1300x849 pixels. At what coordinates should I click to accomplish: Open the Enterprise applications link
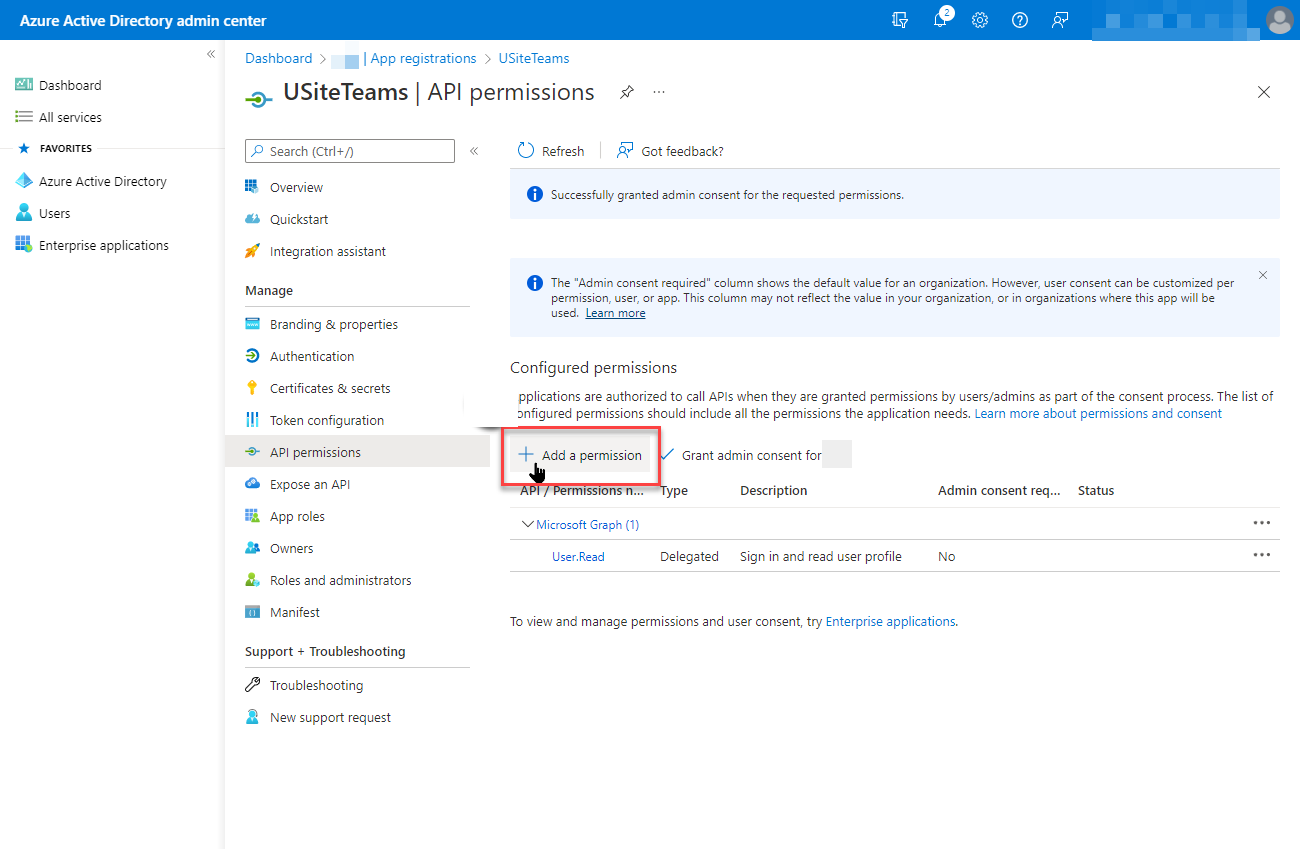(x=890, y=621)
